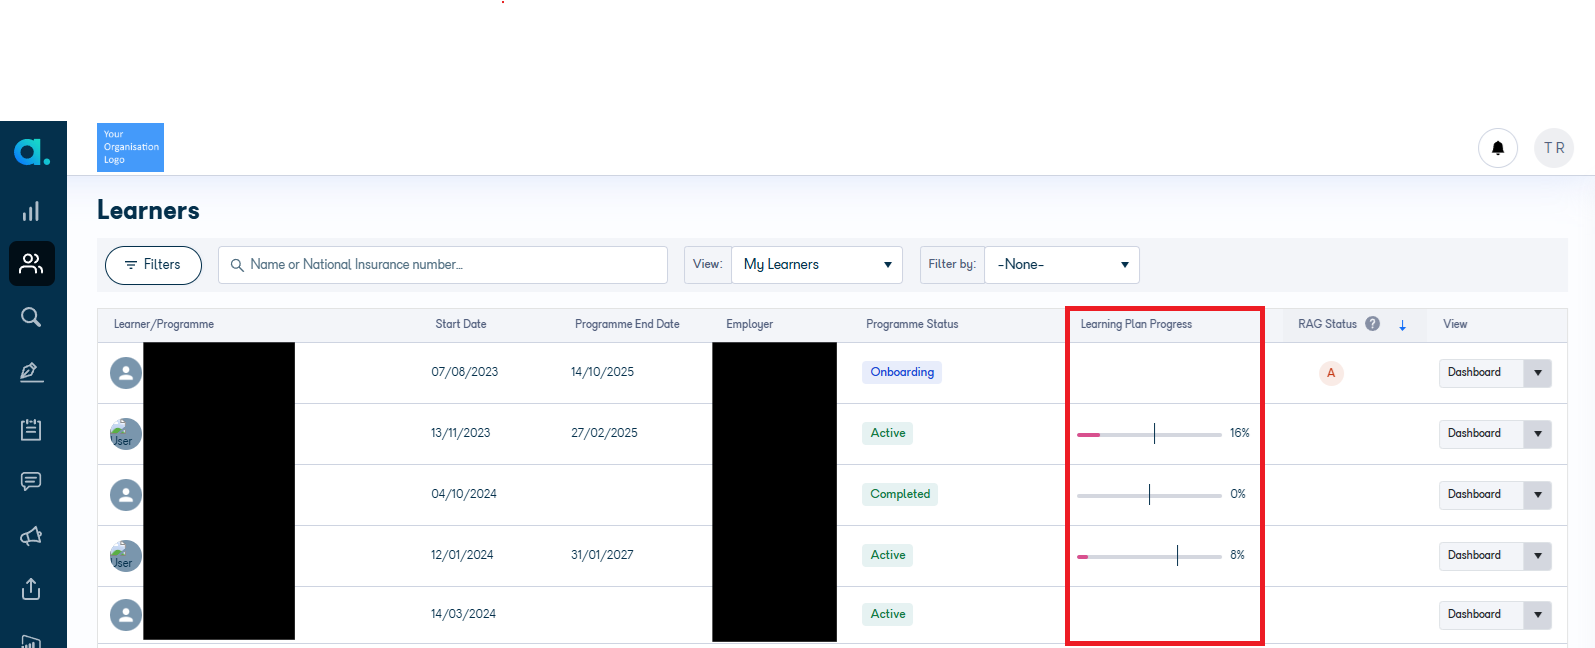Click the RAG Status column header text
The image size is (1595, 648).
tap(1327, 324)
